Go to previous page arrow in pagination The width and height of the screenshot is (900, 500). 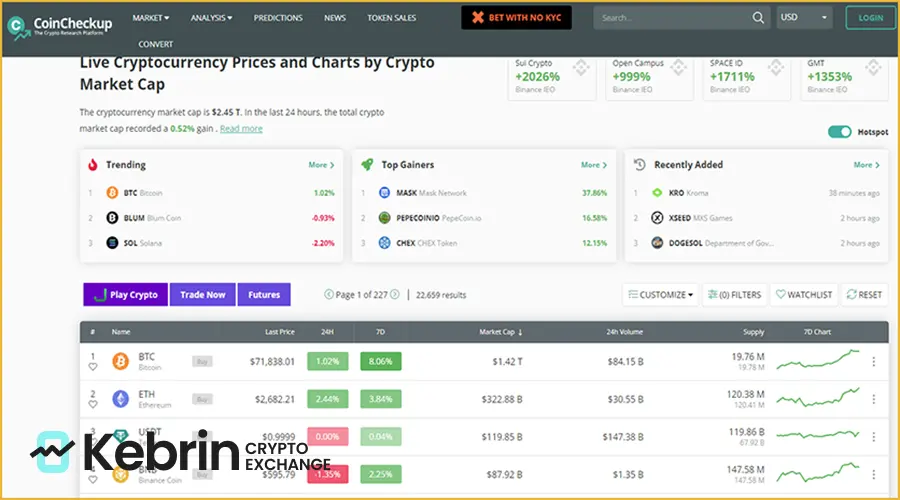(329, 294)
